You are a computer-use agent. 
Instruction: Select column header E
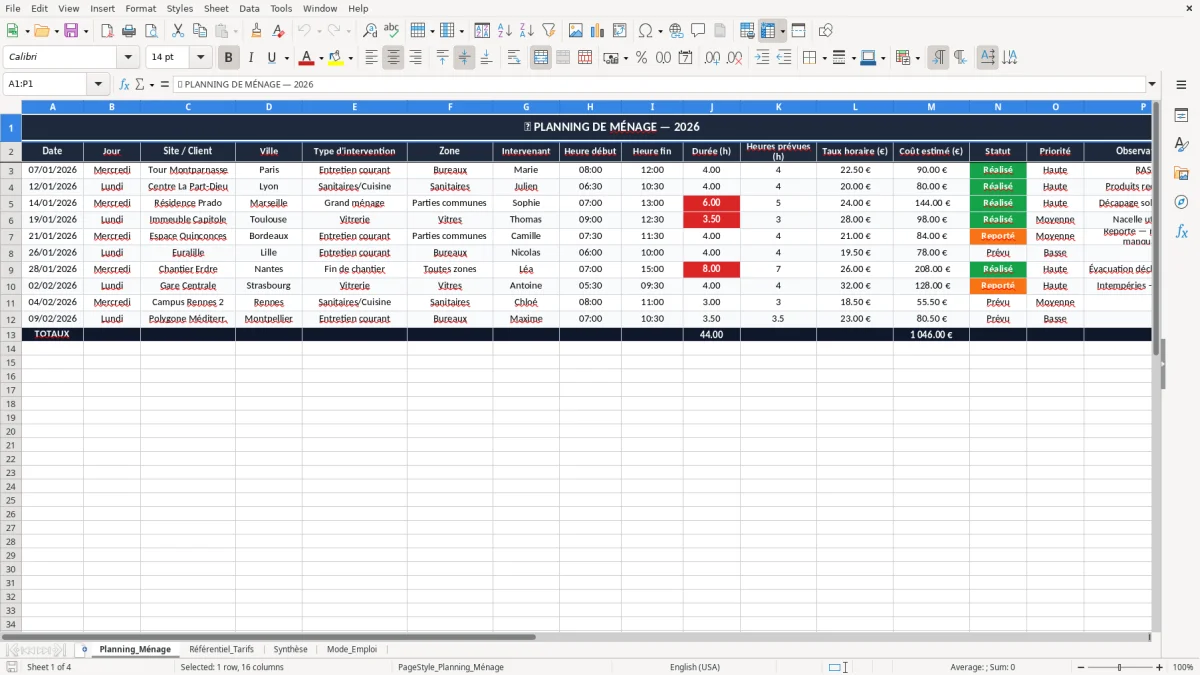point(354,106)
